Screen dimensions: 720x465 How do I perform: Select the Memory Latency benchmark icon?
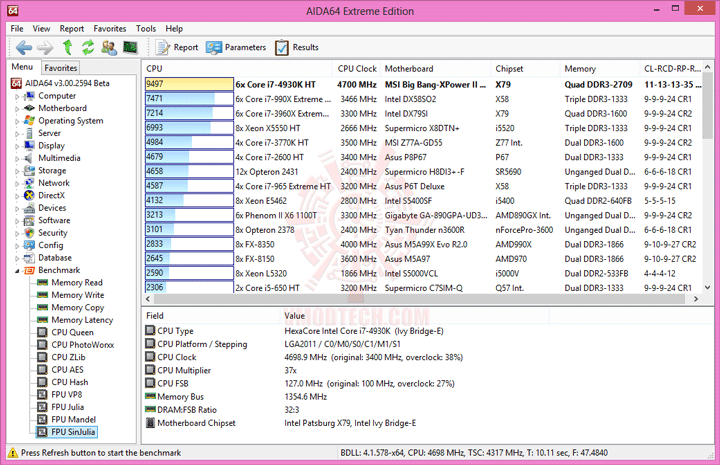tap(43, 319)
